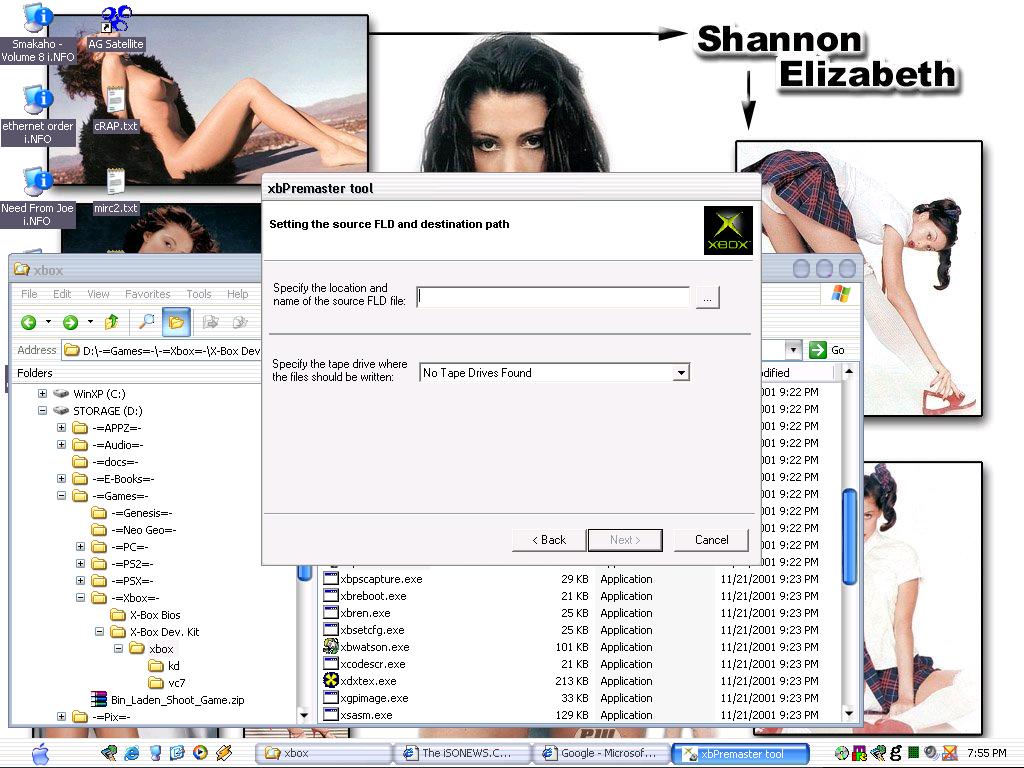The image size is (1024, 768).
Task: Expand the -=E-Books=- folder node
Action: point(61,479)
